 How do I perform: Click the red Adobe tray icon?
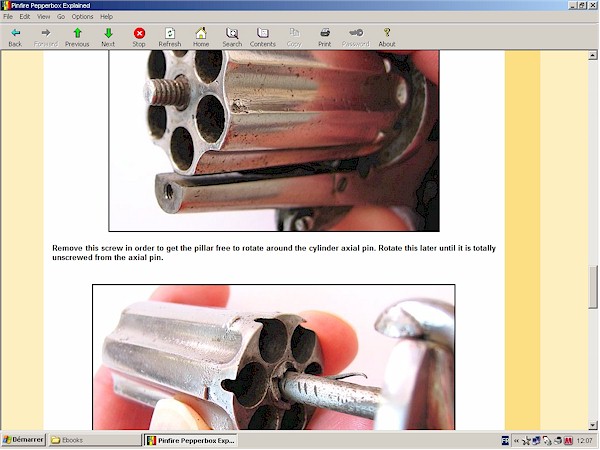[569, 441]
